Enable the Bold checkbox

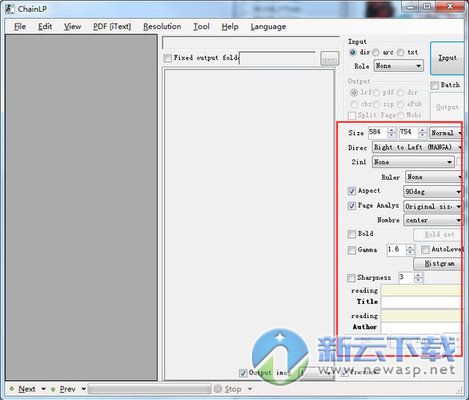[x=352, y=234]
